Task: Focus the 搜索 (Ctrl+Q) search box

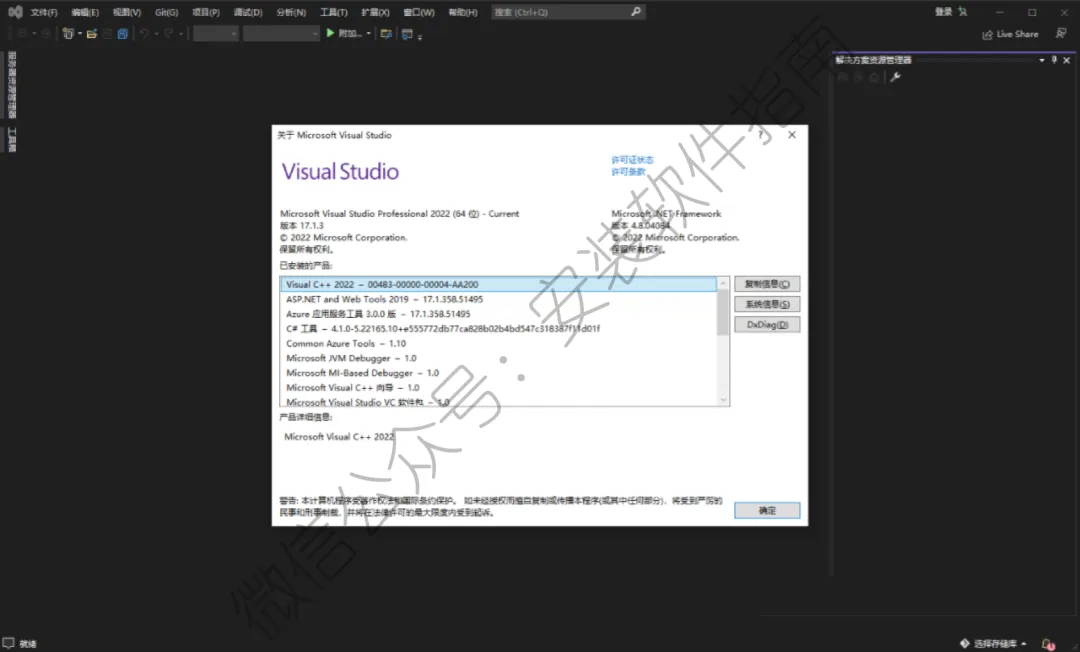Action: click(x=568, y=12)
